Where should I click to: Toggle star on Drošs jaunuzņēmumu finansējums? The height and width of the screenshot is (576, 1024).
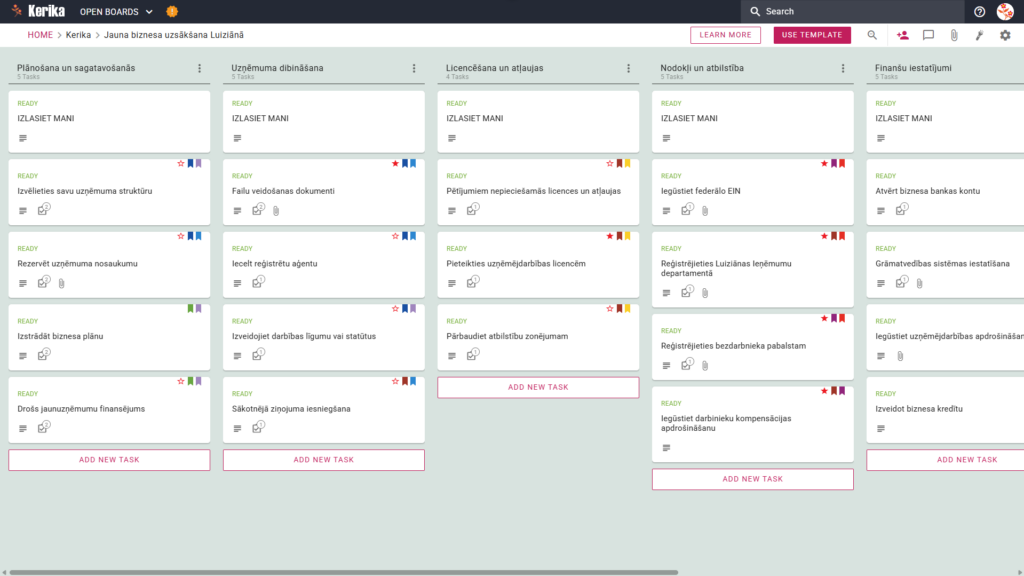point(181,381)
